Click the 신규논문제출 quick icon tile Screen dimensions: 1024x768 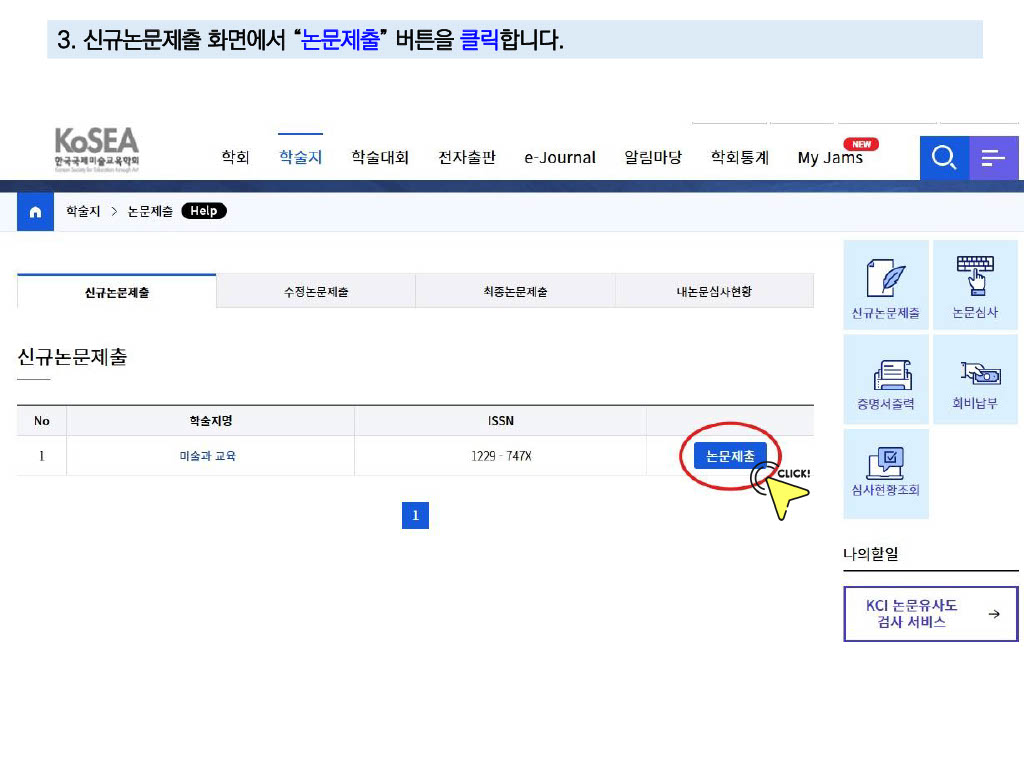(x=885, y=285)
